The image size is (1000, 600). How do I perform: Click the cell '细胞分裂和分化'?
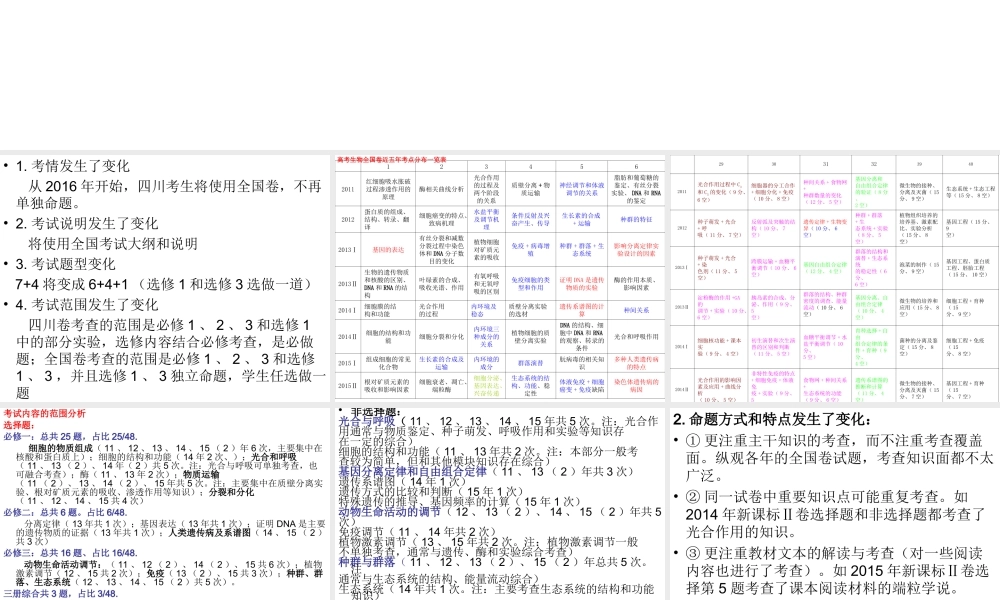pyautogui.click(x=441, y=337)
